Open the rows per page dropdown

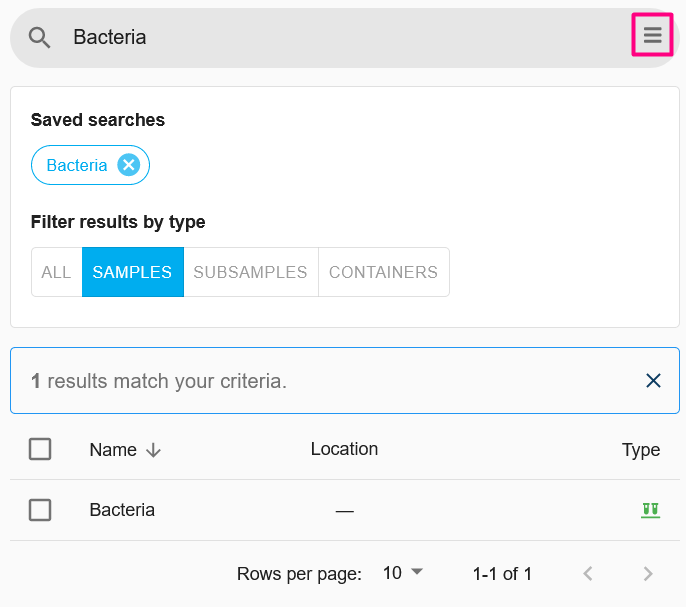coord(403,573)
